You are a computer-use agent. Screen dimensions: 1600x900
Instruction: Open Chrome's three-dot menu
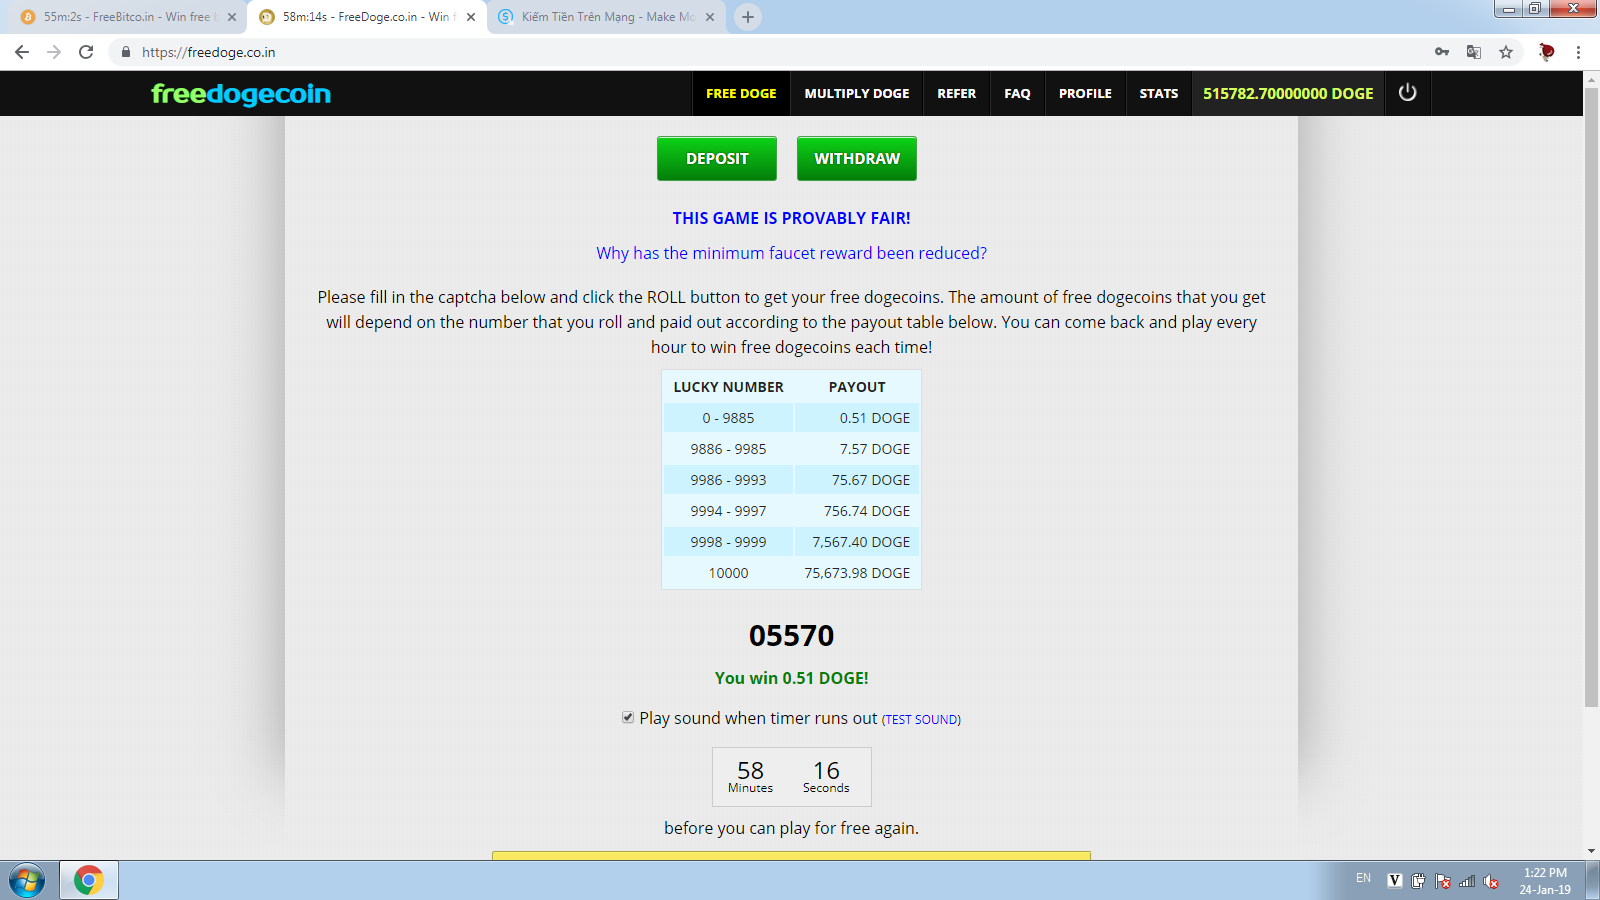pyautogui.click(x=1578, y=52)
